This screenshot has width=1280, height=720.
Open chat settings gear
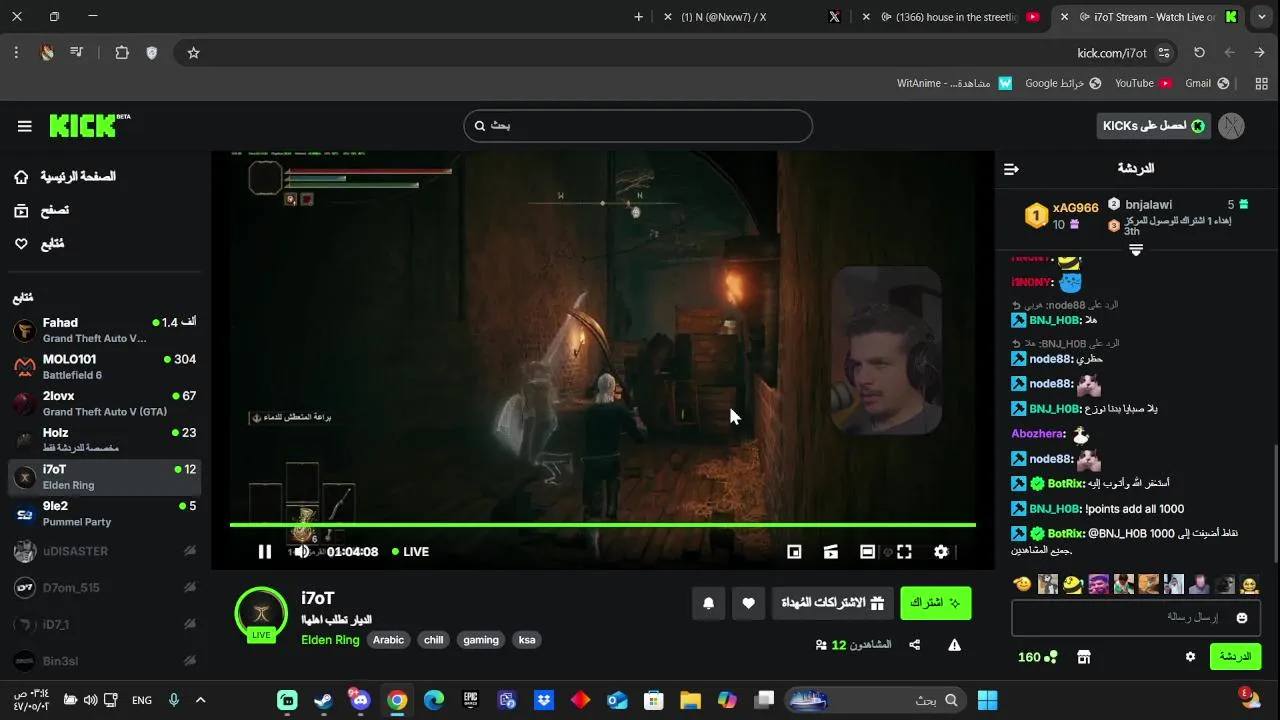[1190, 657]
